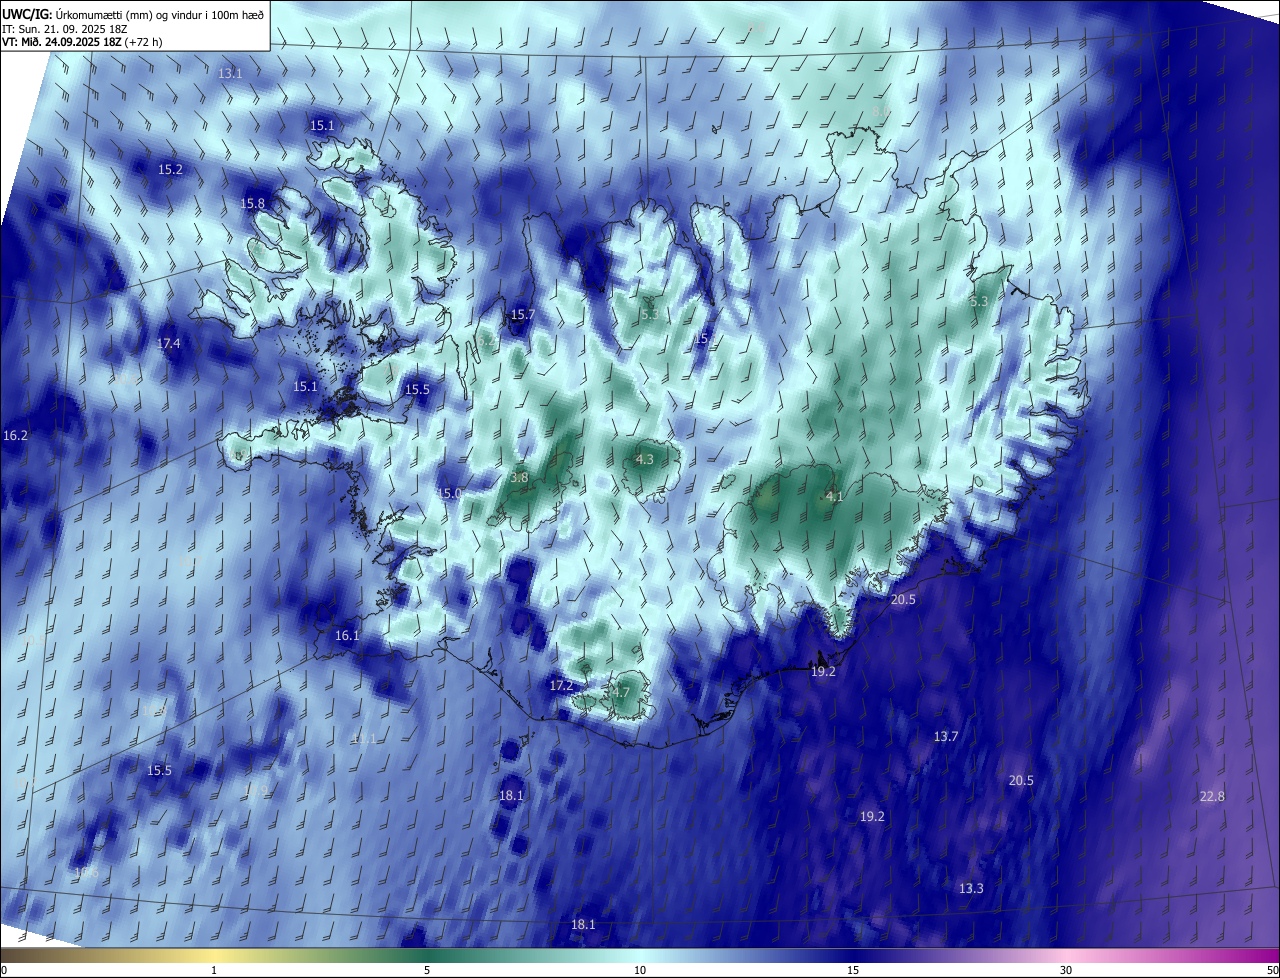Viewport: 1280px width, 978px height.
Task: Click the 15.2 value label
Action: click(171, 170)
